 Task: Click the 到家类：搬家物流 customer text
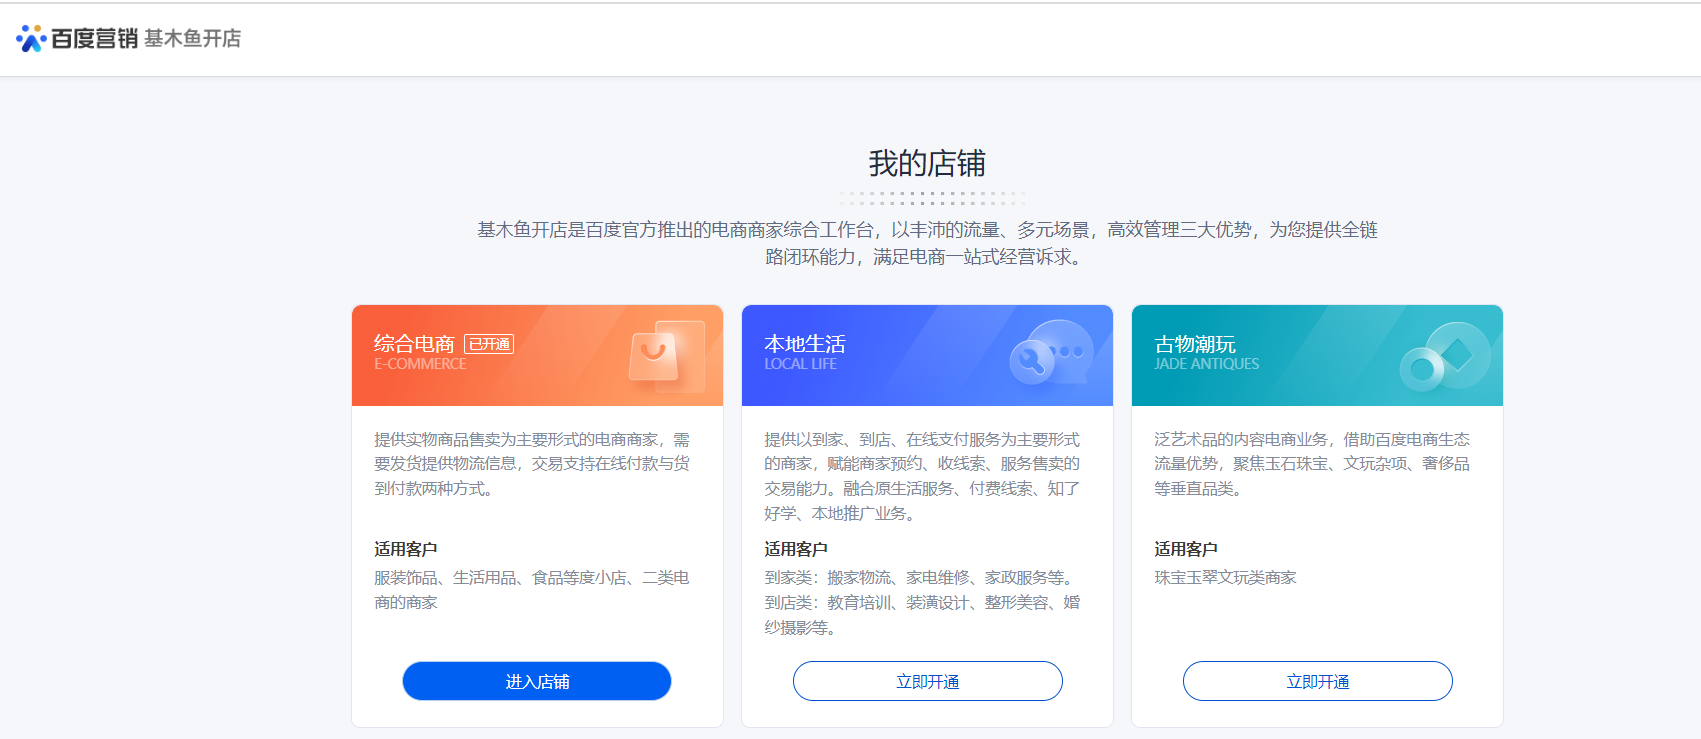point(922,603)
